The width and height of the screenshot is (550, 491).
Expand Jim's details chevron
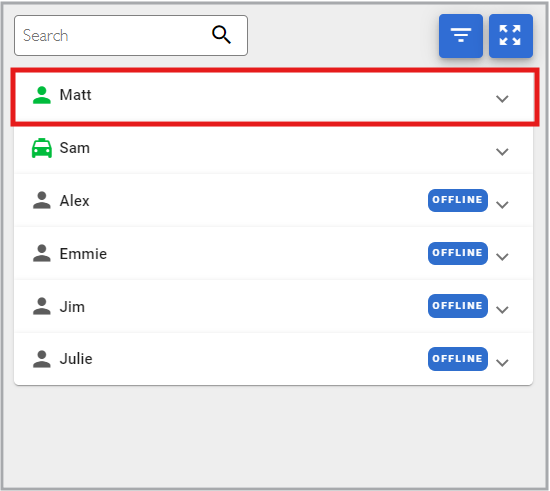pyautogui.click(x=502, y=310)
